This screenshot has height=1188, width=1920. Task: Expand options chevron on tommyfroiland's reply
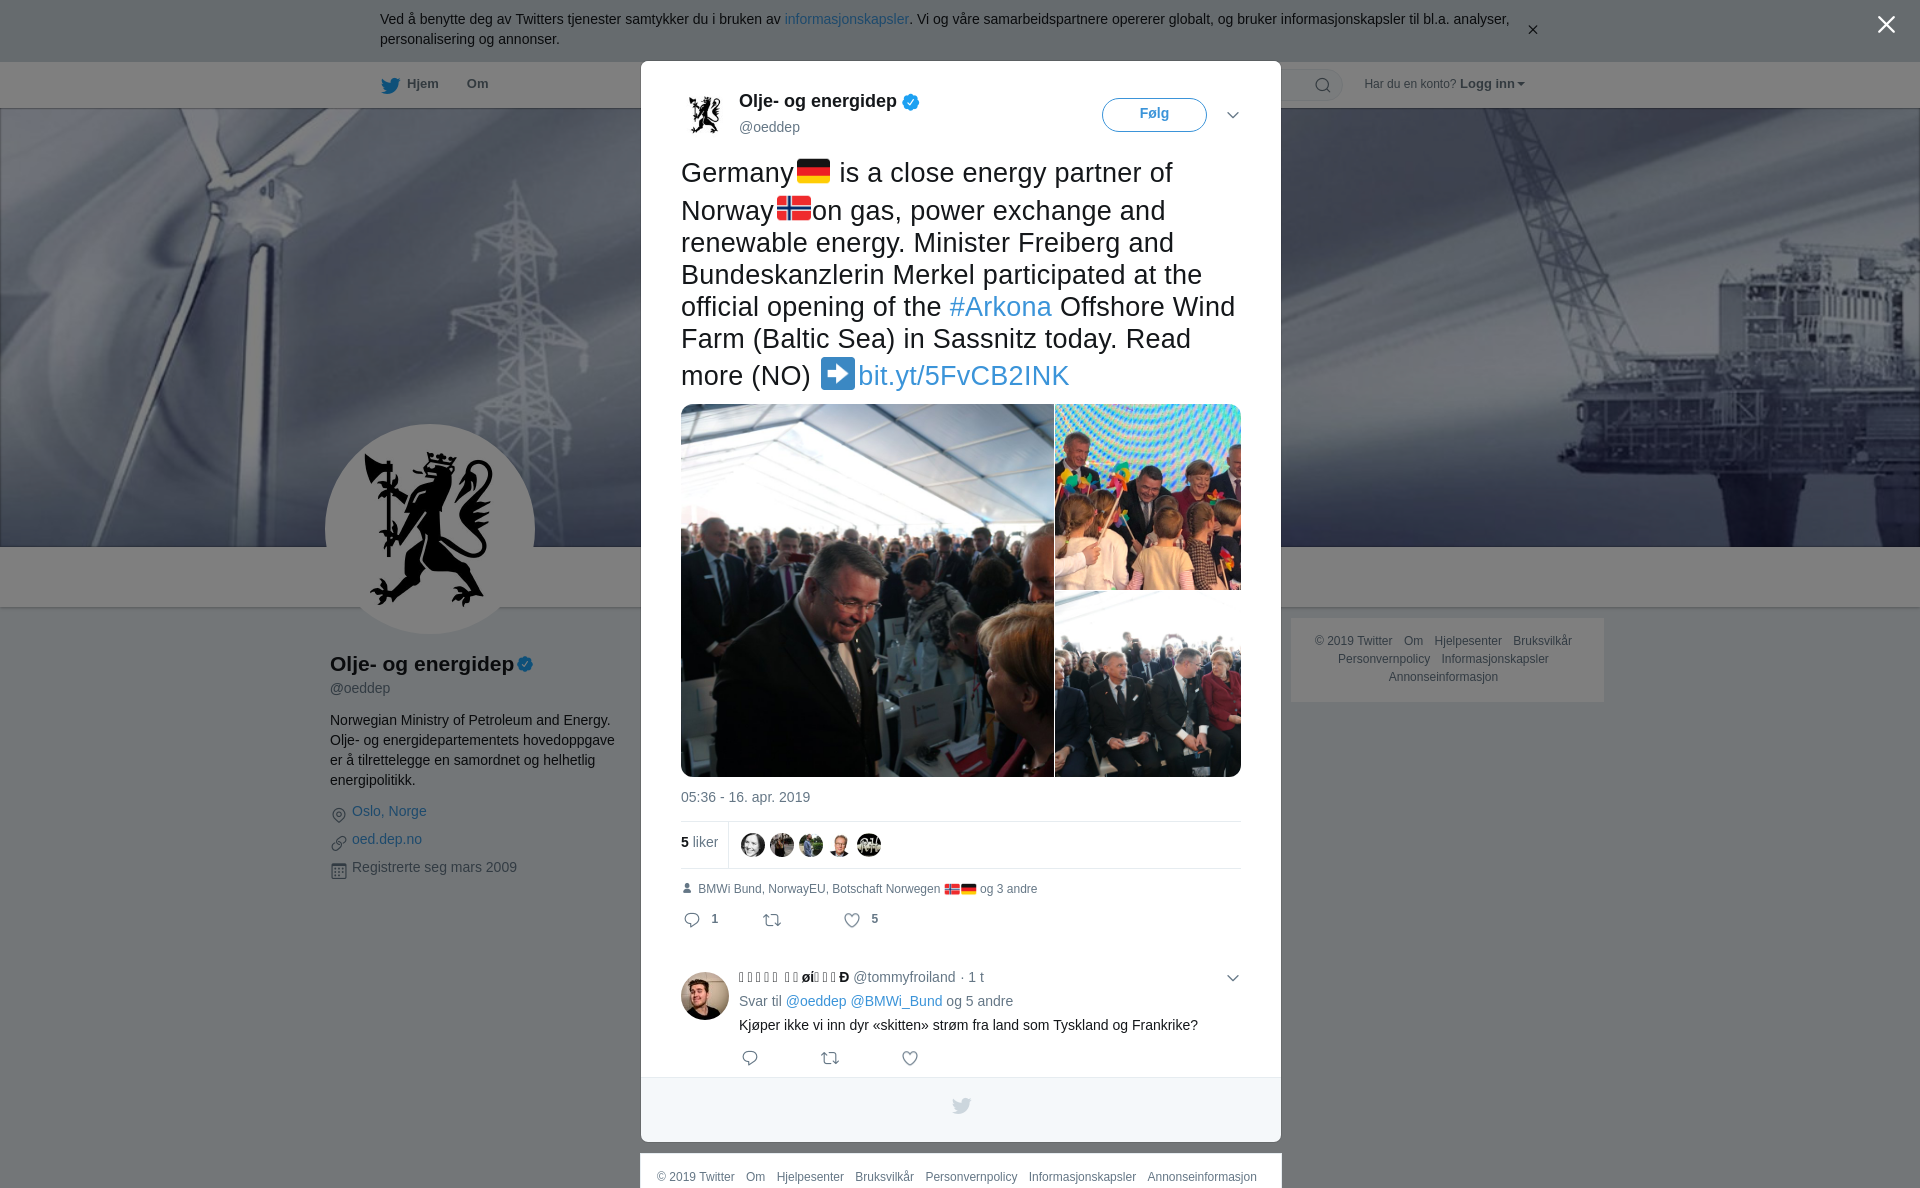coord(1233,978)
